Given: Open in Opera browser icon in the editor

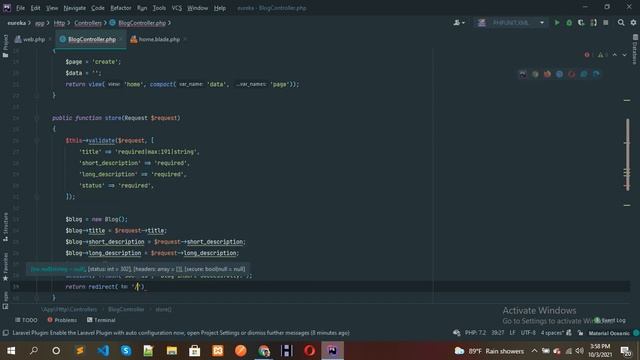Looking at the screenshot, I should click(572, 74).
